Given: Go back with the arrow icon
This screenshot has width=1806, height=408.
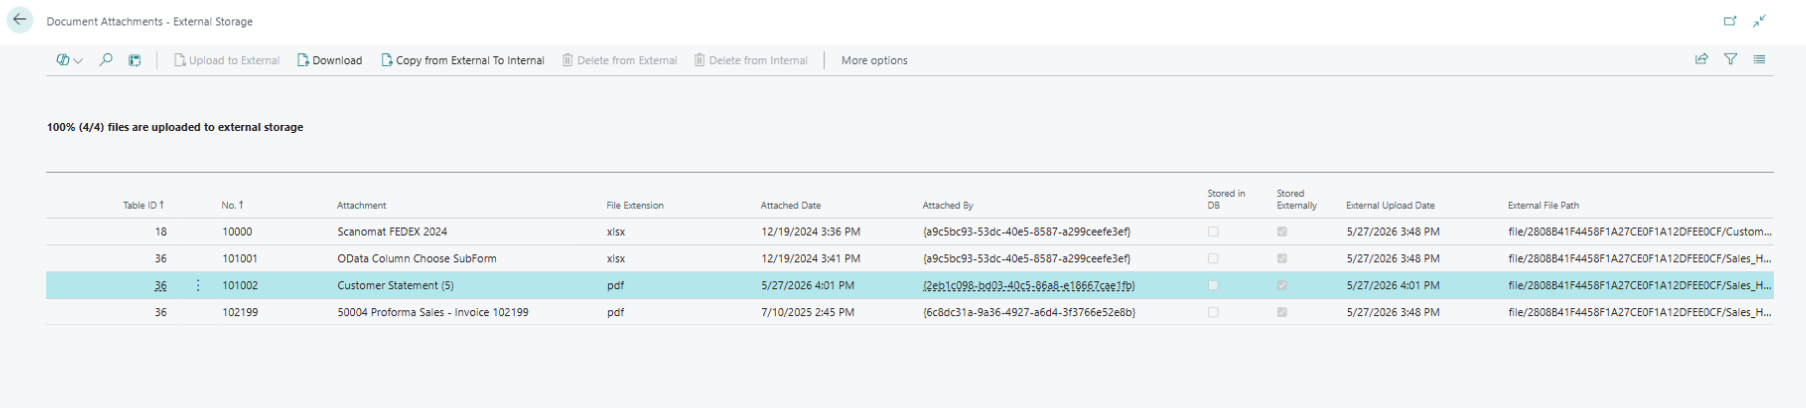Looking at the screenshot, I should click(20, 20).
